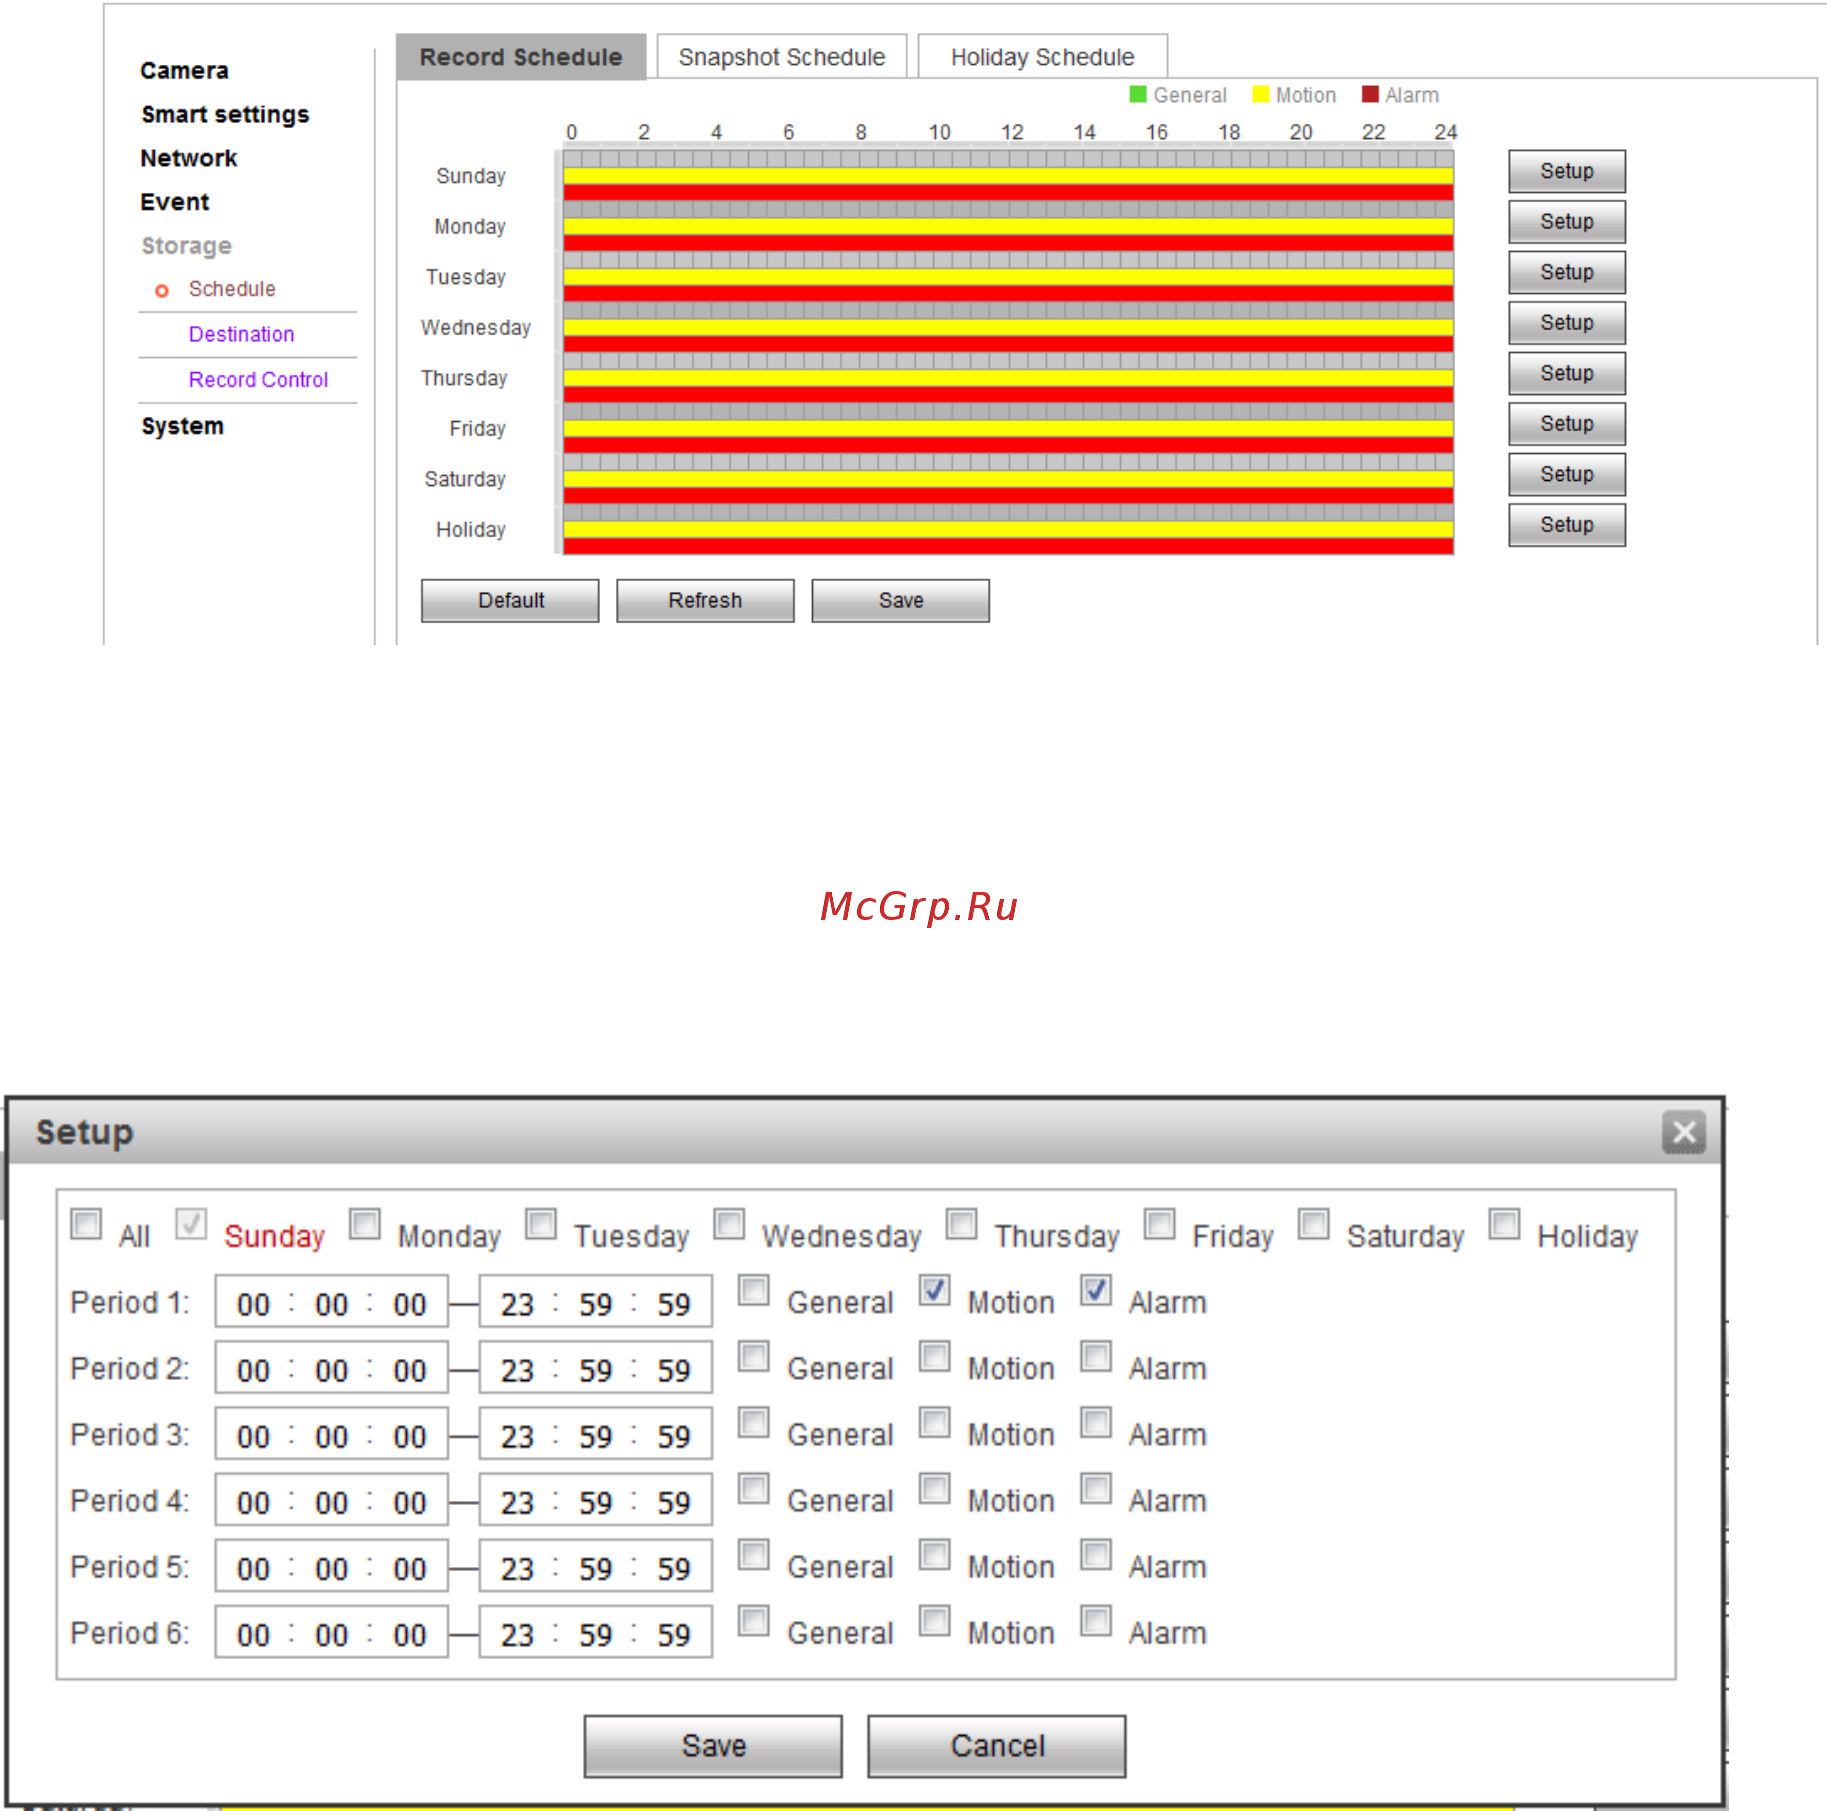Click the red Alarm legend swatch
The width and height of the screenshot is (1827, 1811).
pyautogui.click(x=1370, y=94)
